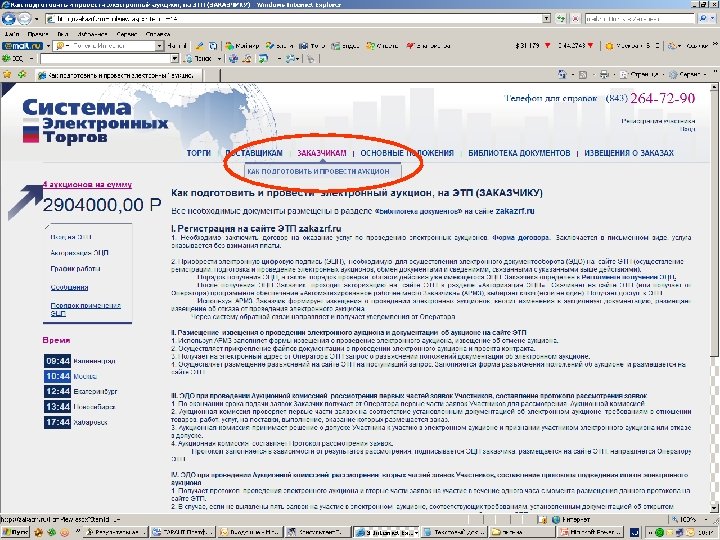Open ИЗВЕЩЕНИЯ О ЗАКАЗАХ navigation item
This screenshot has width=720, height=540.
(x=629, y=153)
